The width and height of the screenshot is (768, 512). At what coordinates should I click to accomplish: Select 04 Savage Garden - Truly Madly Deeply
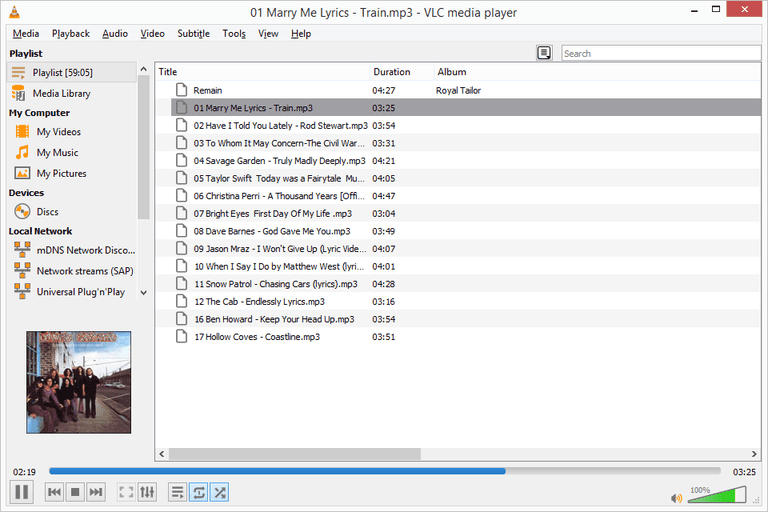tap(458, 161)
